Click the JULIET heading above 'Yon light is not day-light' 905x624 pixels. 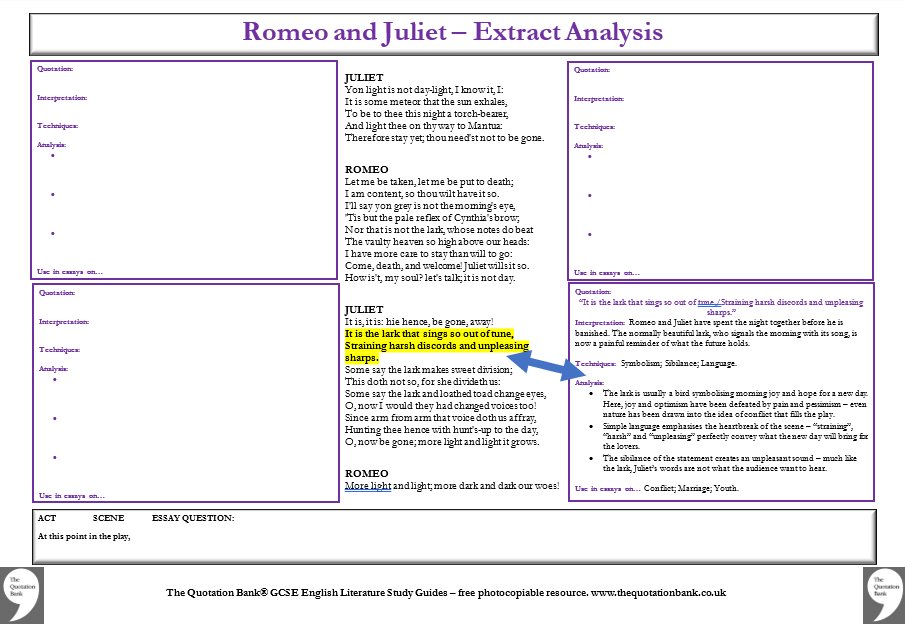click(x=364, y=77)
